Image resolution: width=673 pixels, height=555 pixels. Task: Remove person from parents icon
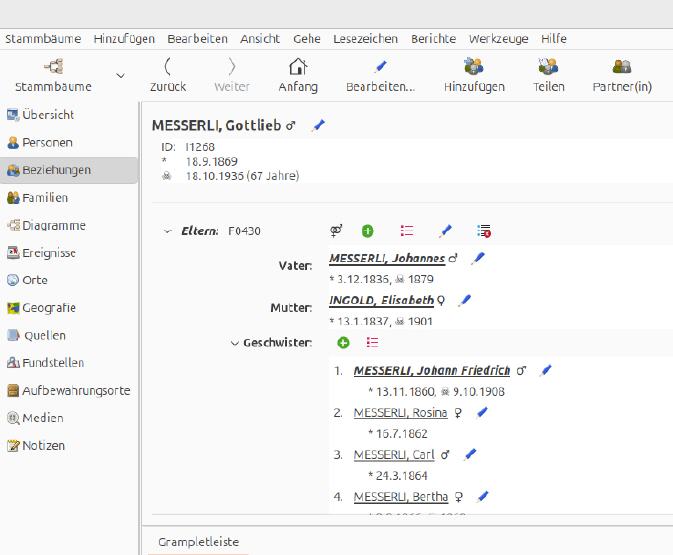(484, 231)
